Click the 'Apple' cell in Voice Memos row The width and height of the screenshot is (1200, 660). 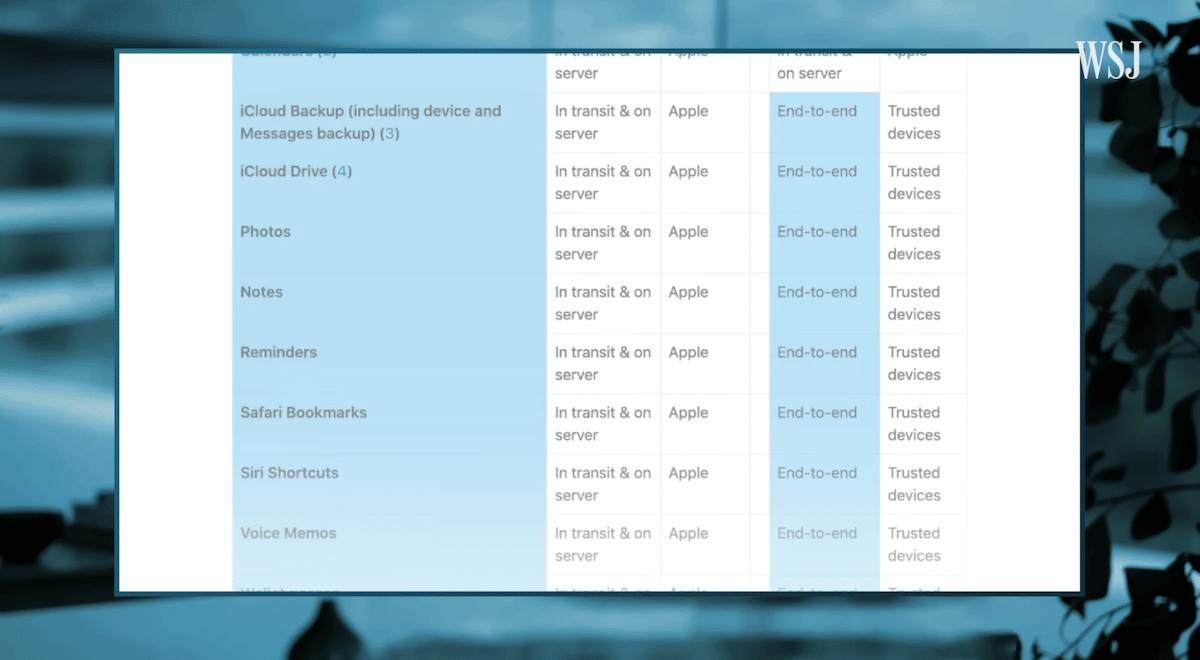coord(688,533)
